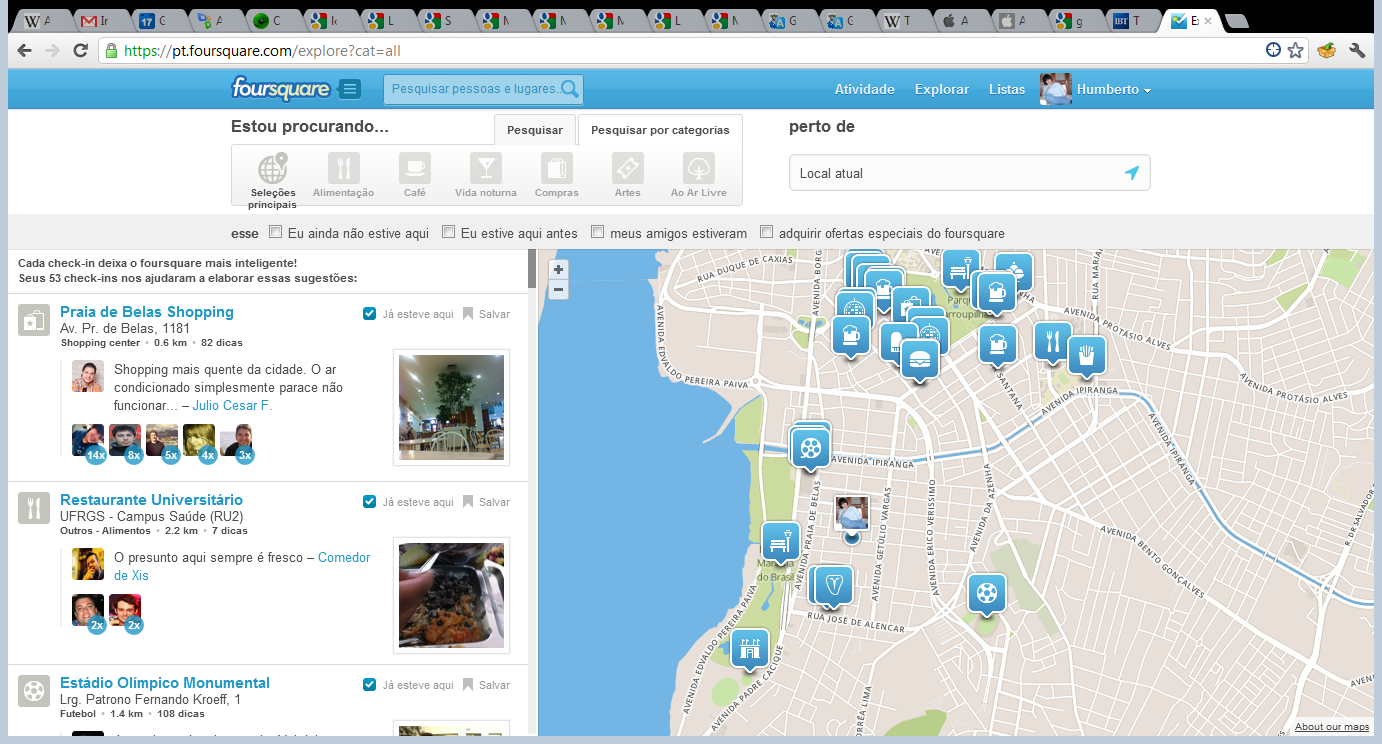Use current location arrow in perto de field
This screenshot has width=1382, height=744.
pyautogui.click(x=1131, y=173)
